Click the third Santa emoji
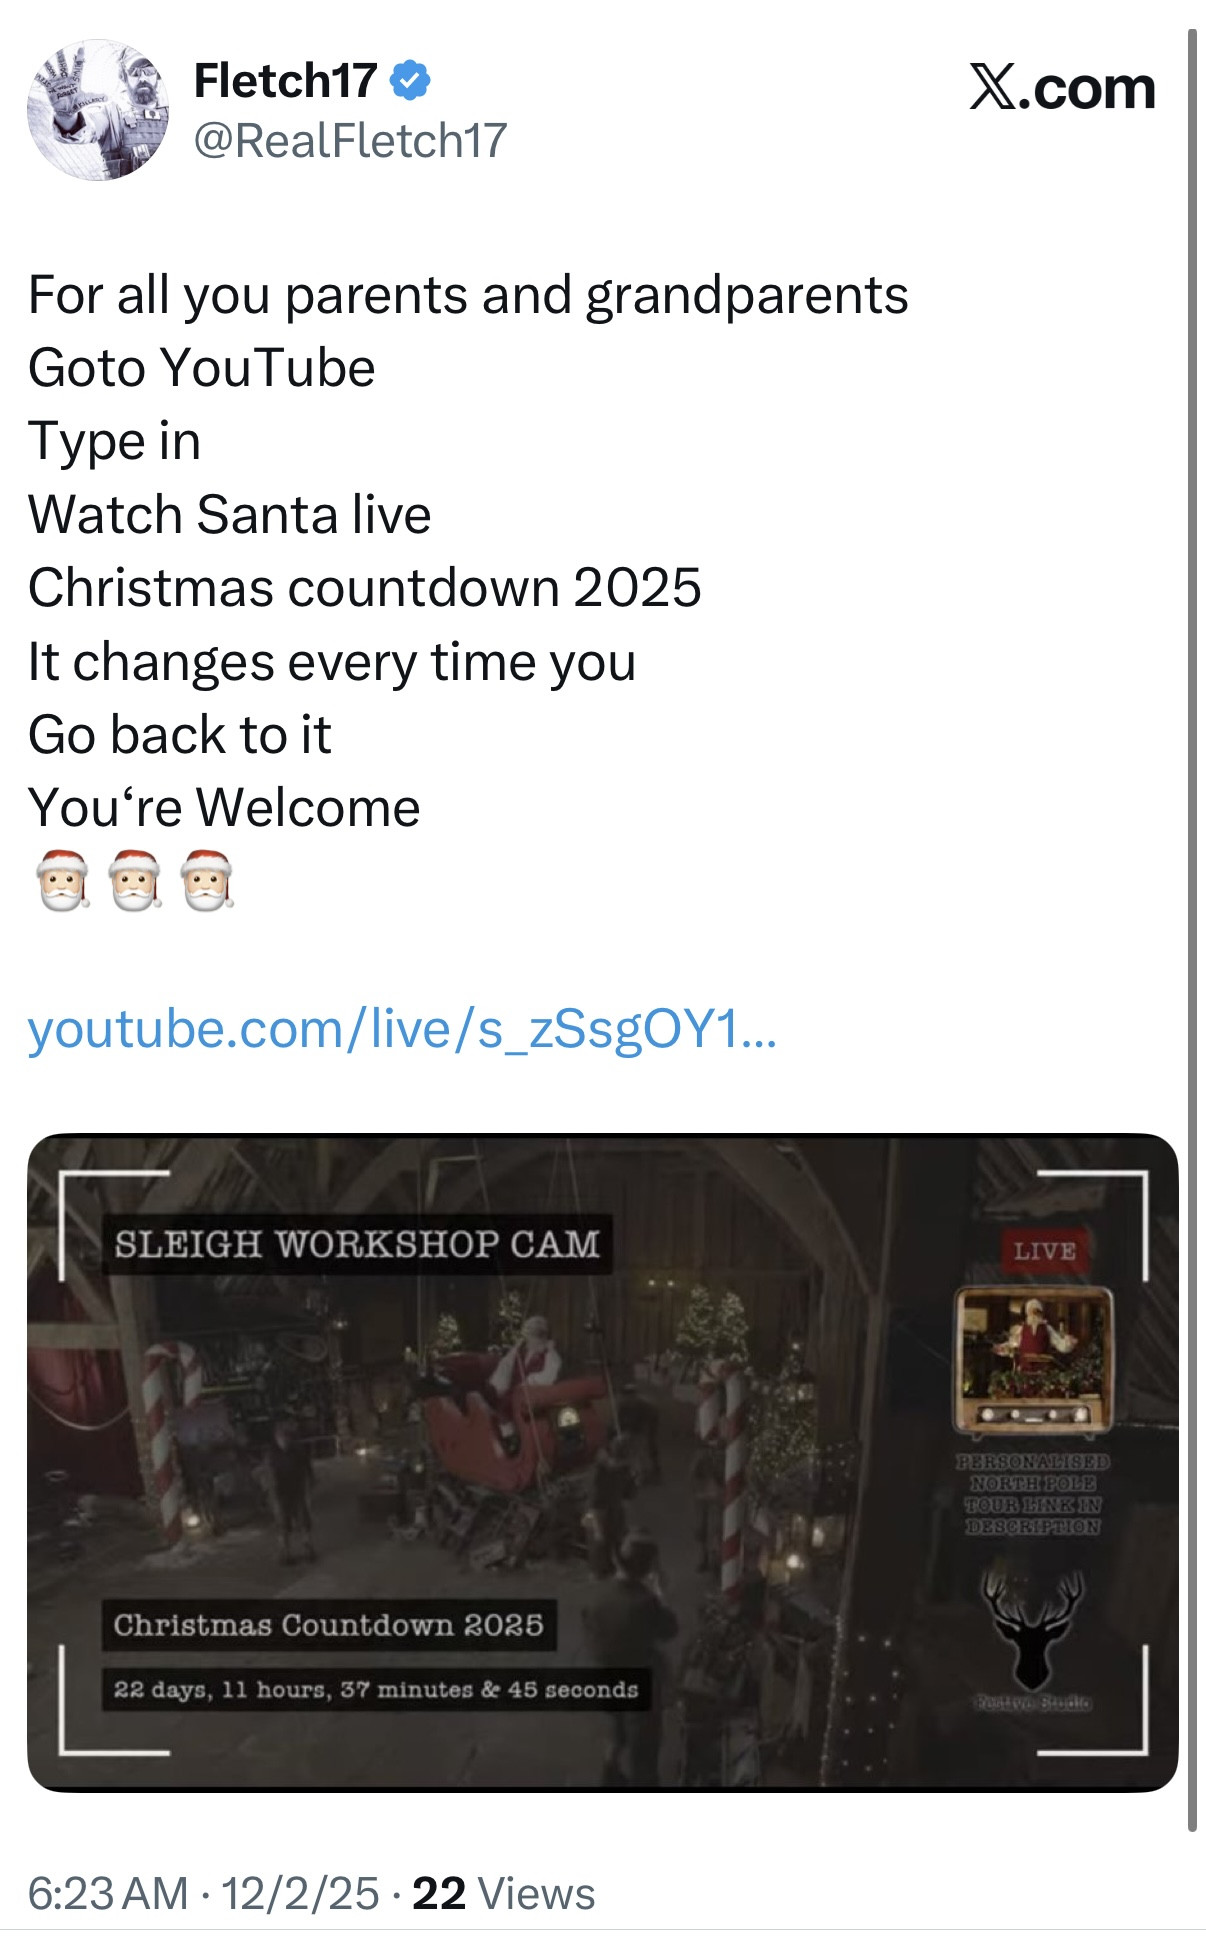This screenshot has width=1206, height=1941. click(x=207, y=880)
